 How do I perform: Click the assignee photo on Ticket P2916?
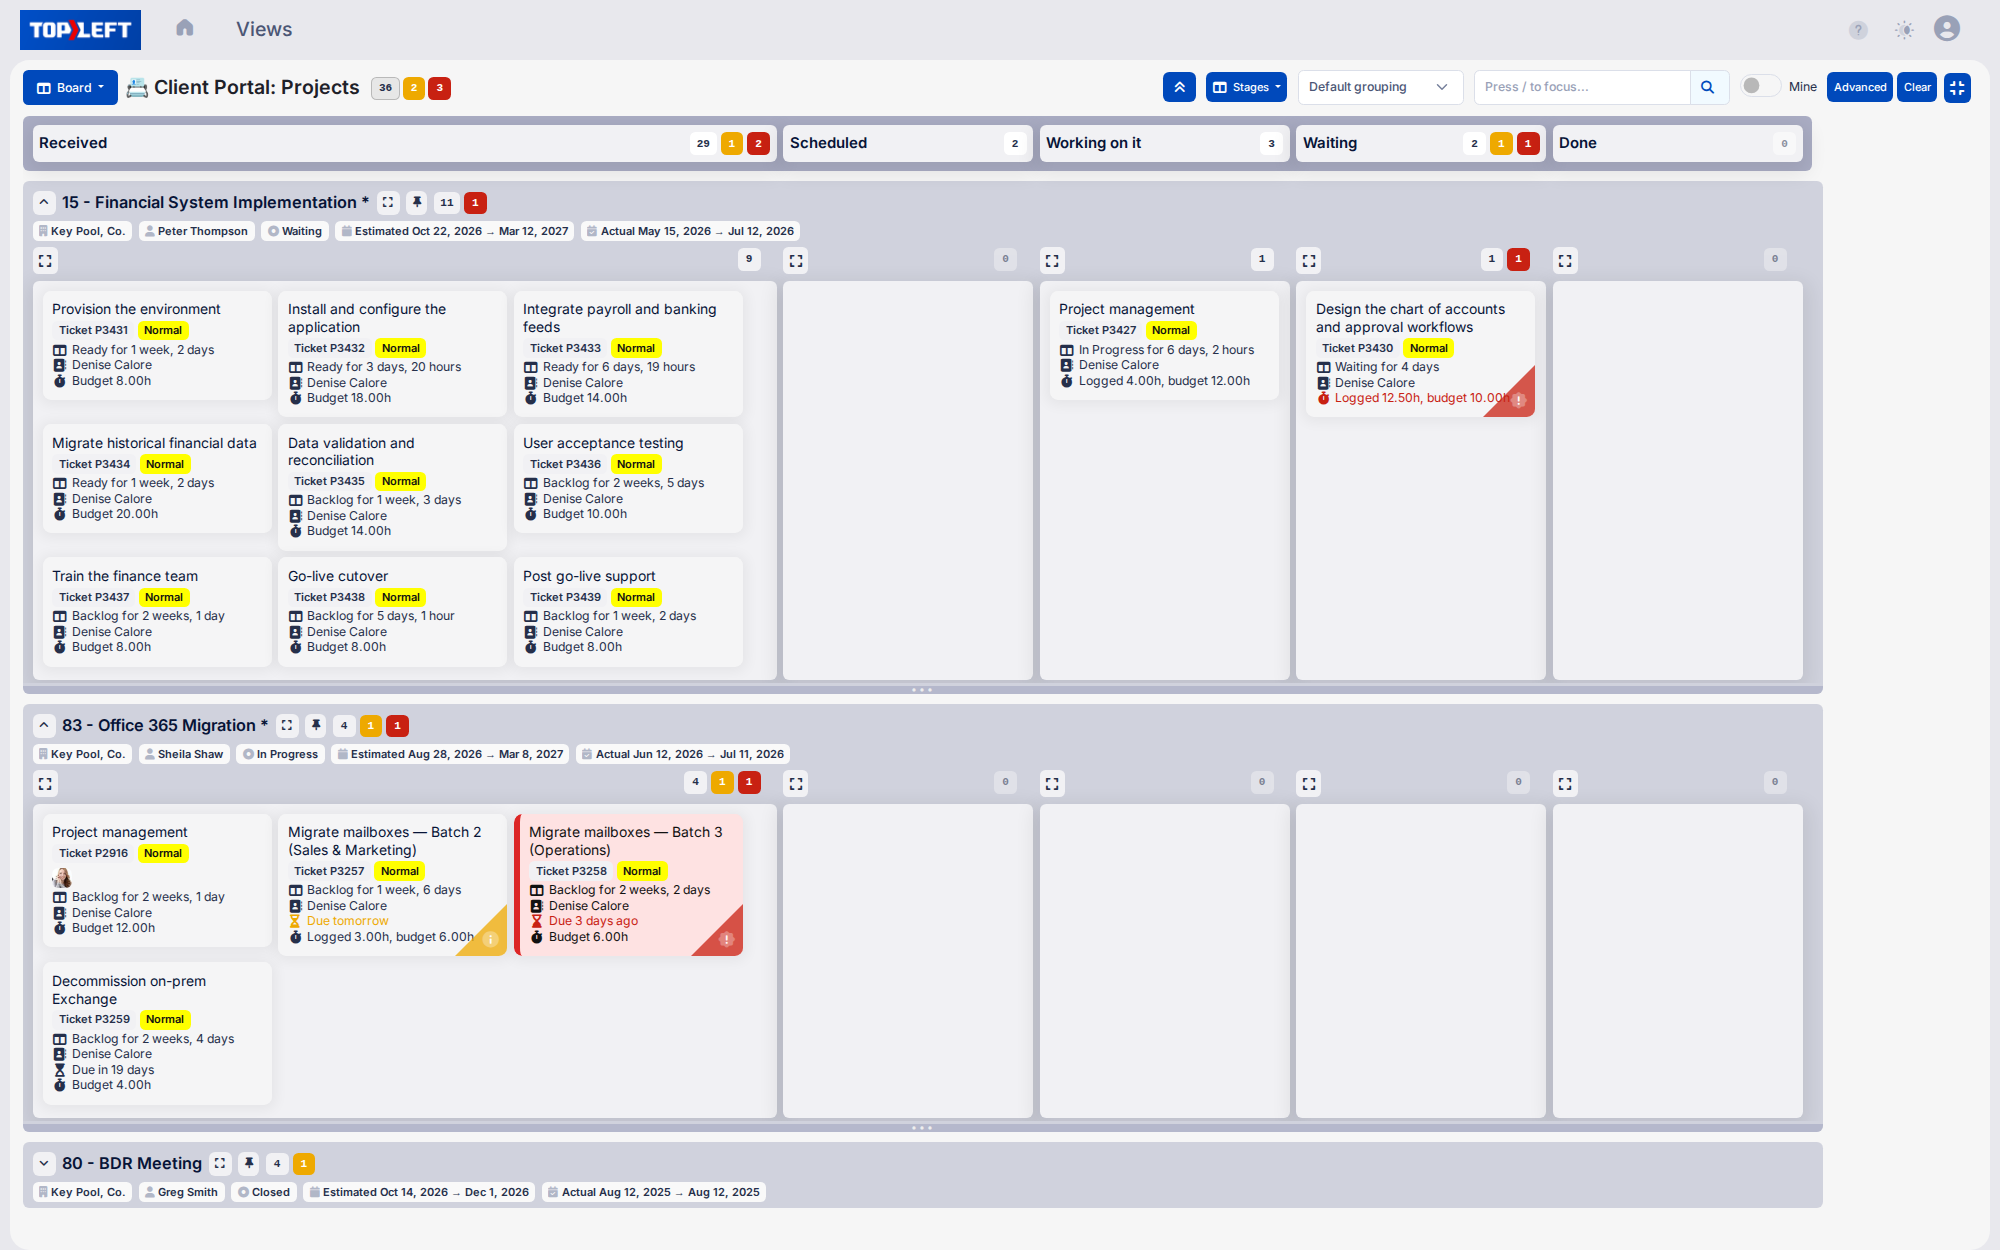(62, 878)
